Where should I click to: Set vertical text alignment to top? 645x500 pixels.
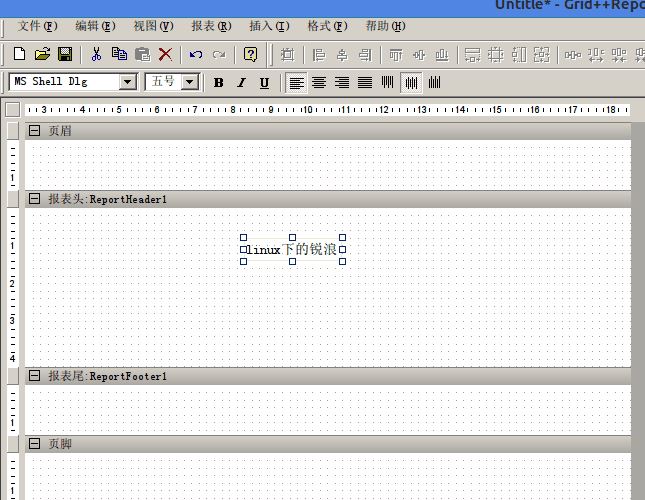(387, 83)
